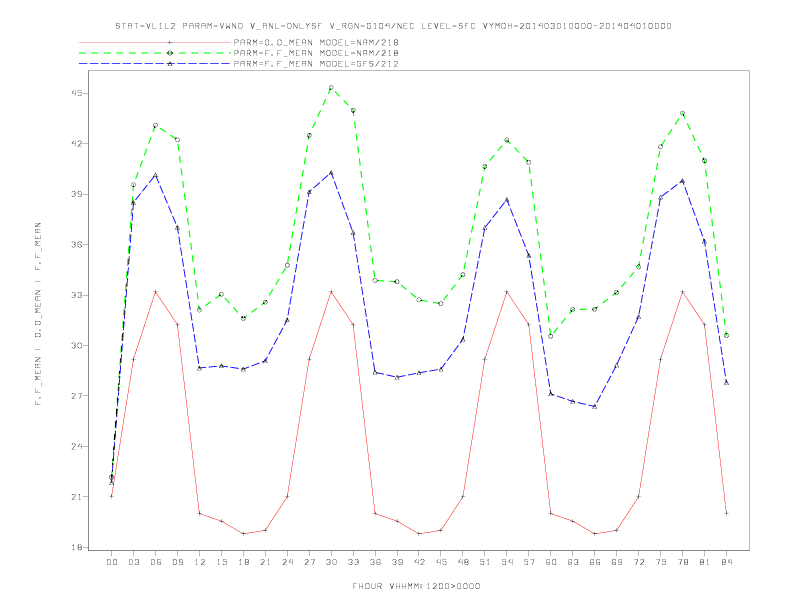Select legend label PARM=O.O_MEAN MODEL=NAM/218

pyautogui.click(x=316, y=42)
